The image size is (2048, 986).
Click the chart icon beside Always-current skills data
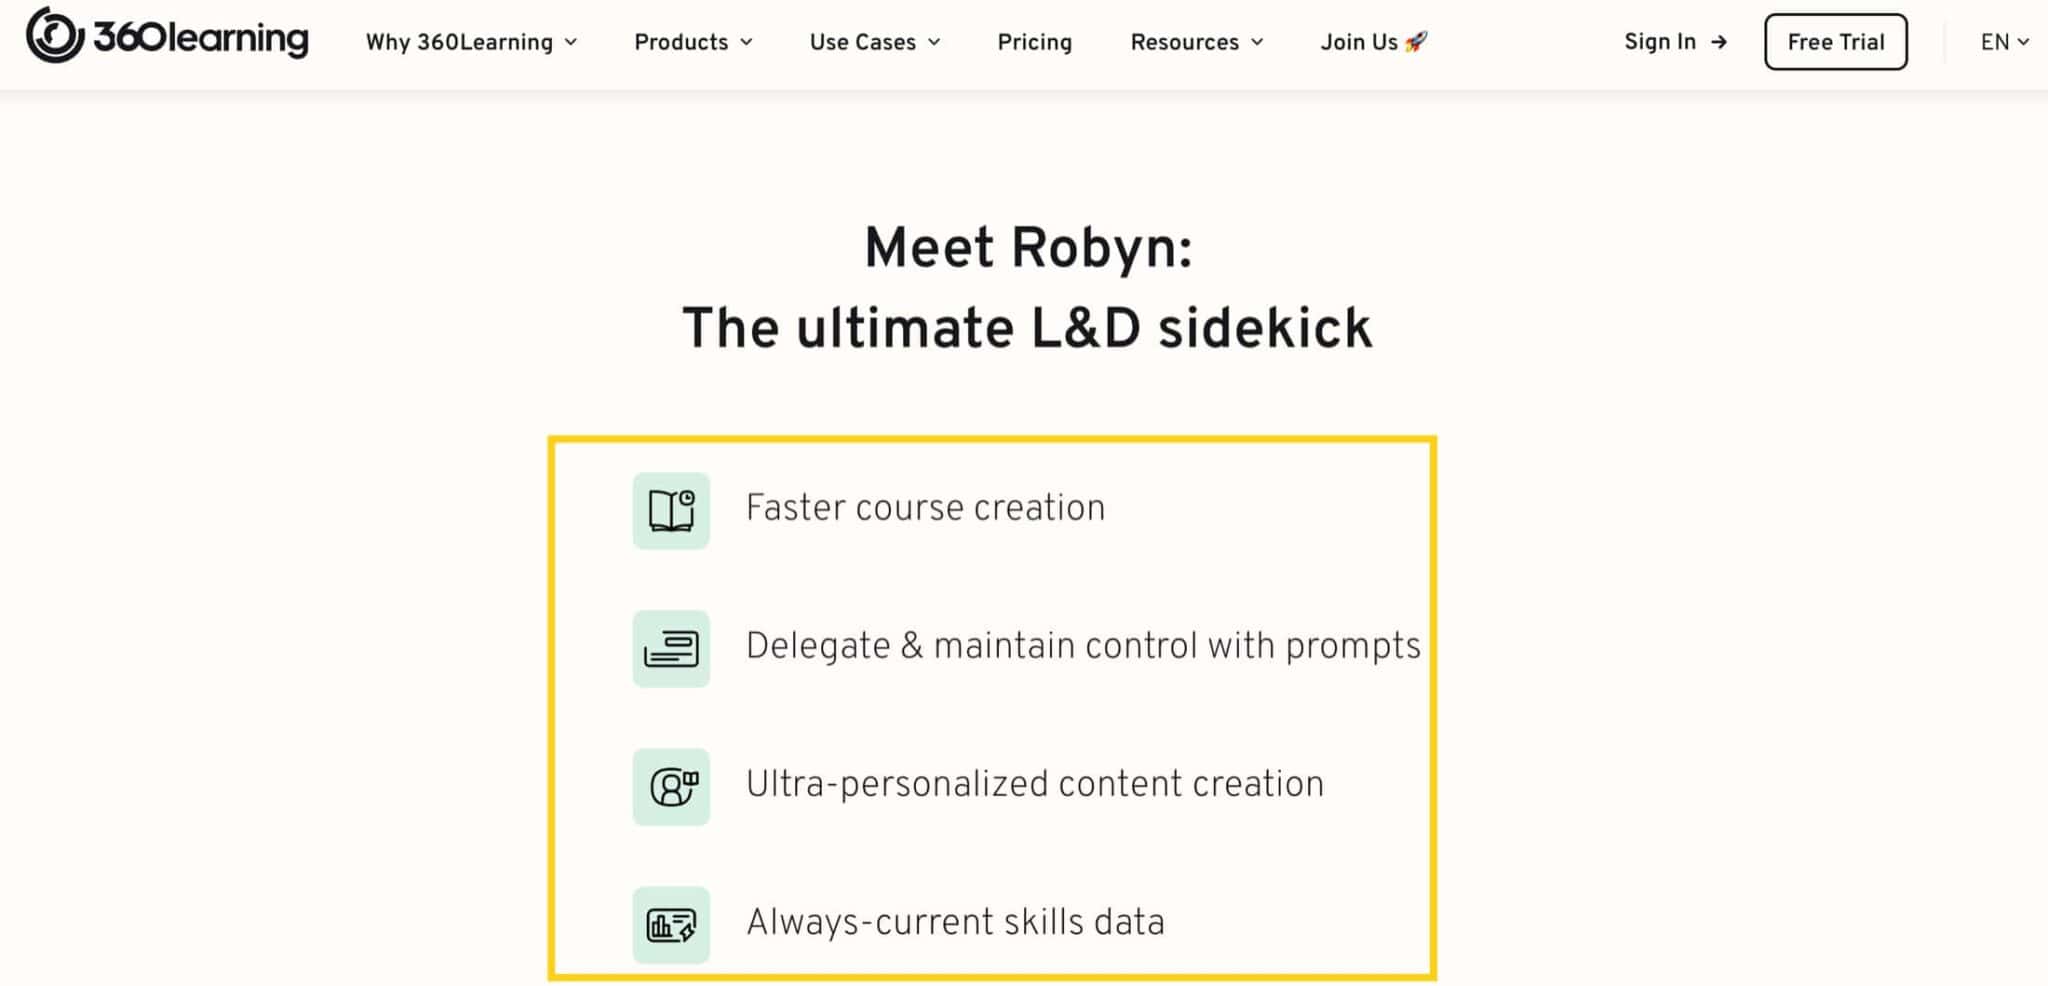670,926
